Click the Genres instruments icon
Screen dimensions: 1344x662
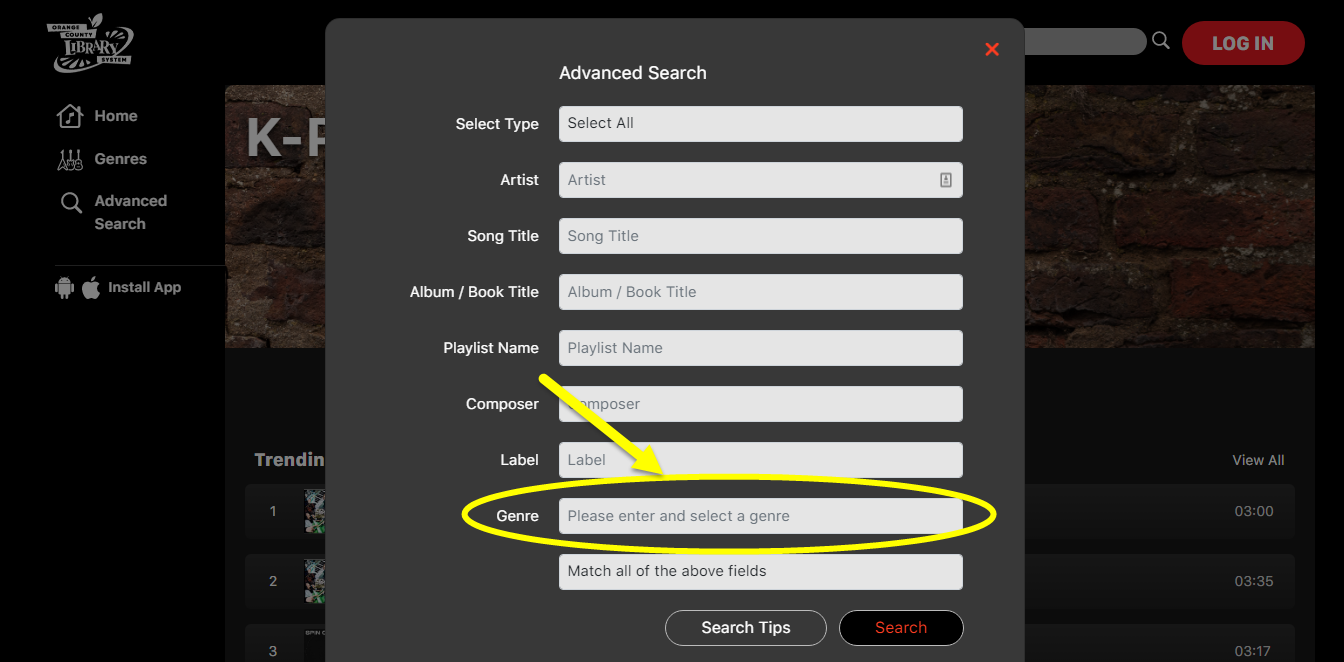point(70,159)
